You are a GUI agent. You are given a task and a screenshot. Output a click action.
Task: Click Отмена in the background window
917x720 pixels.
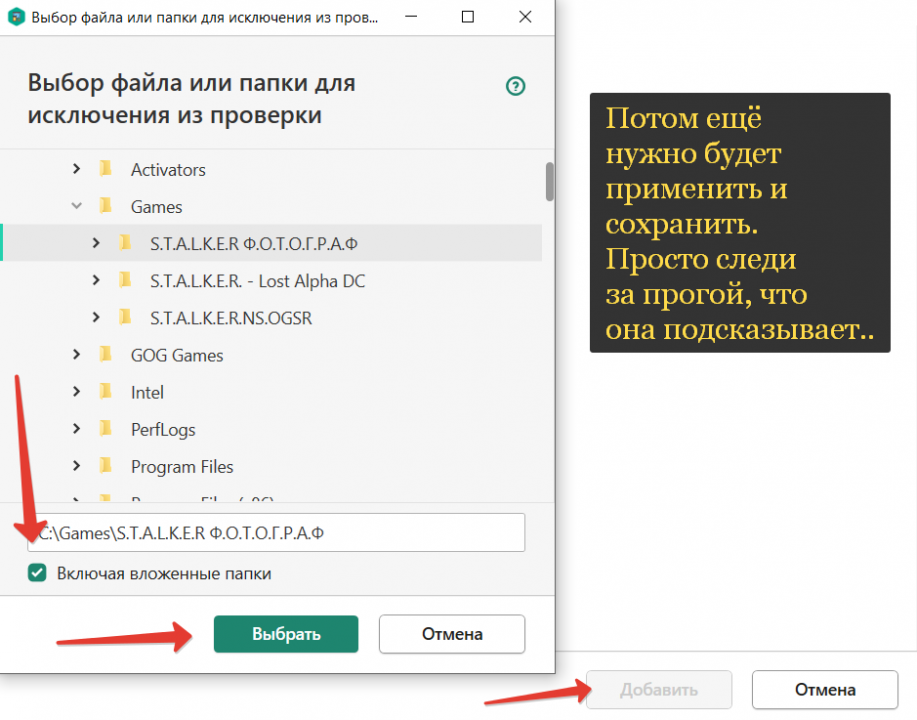click(x=825, y=690)
